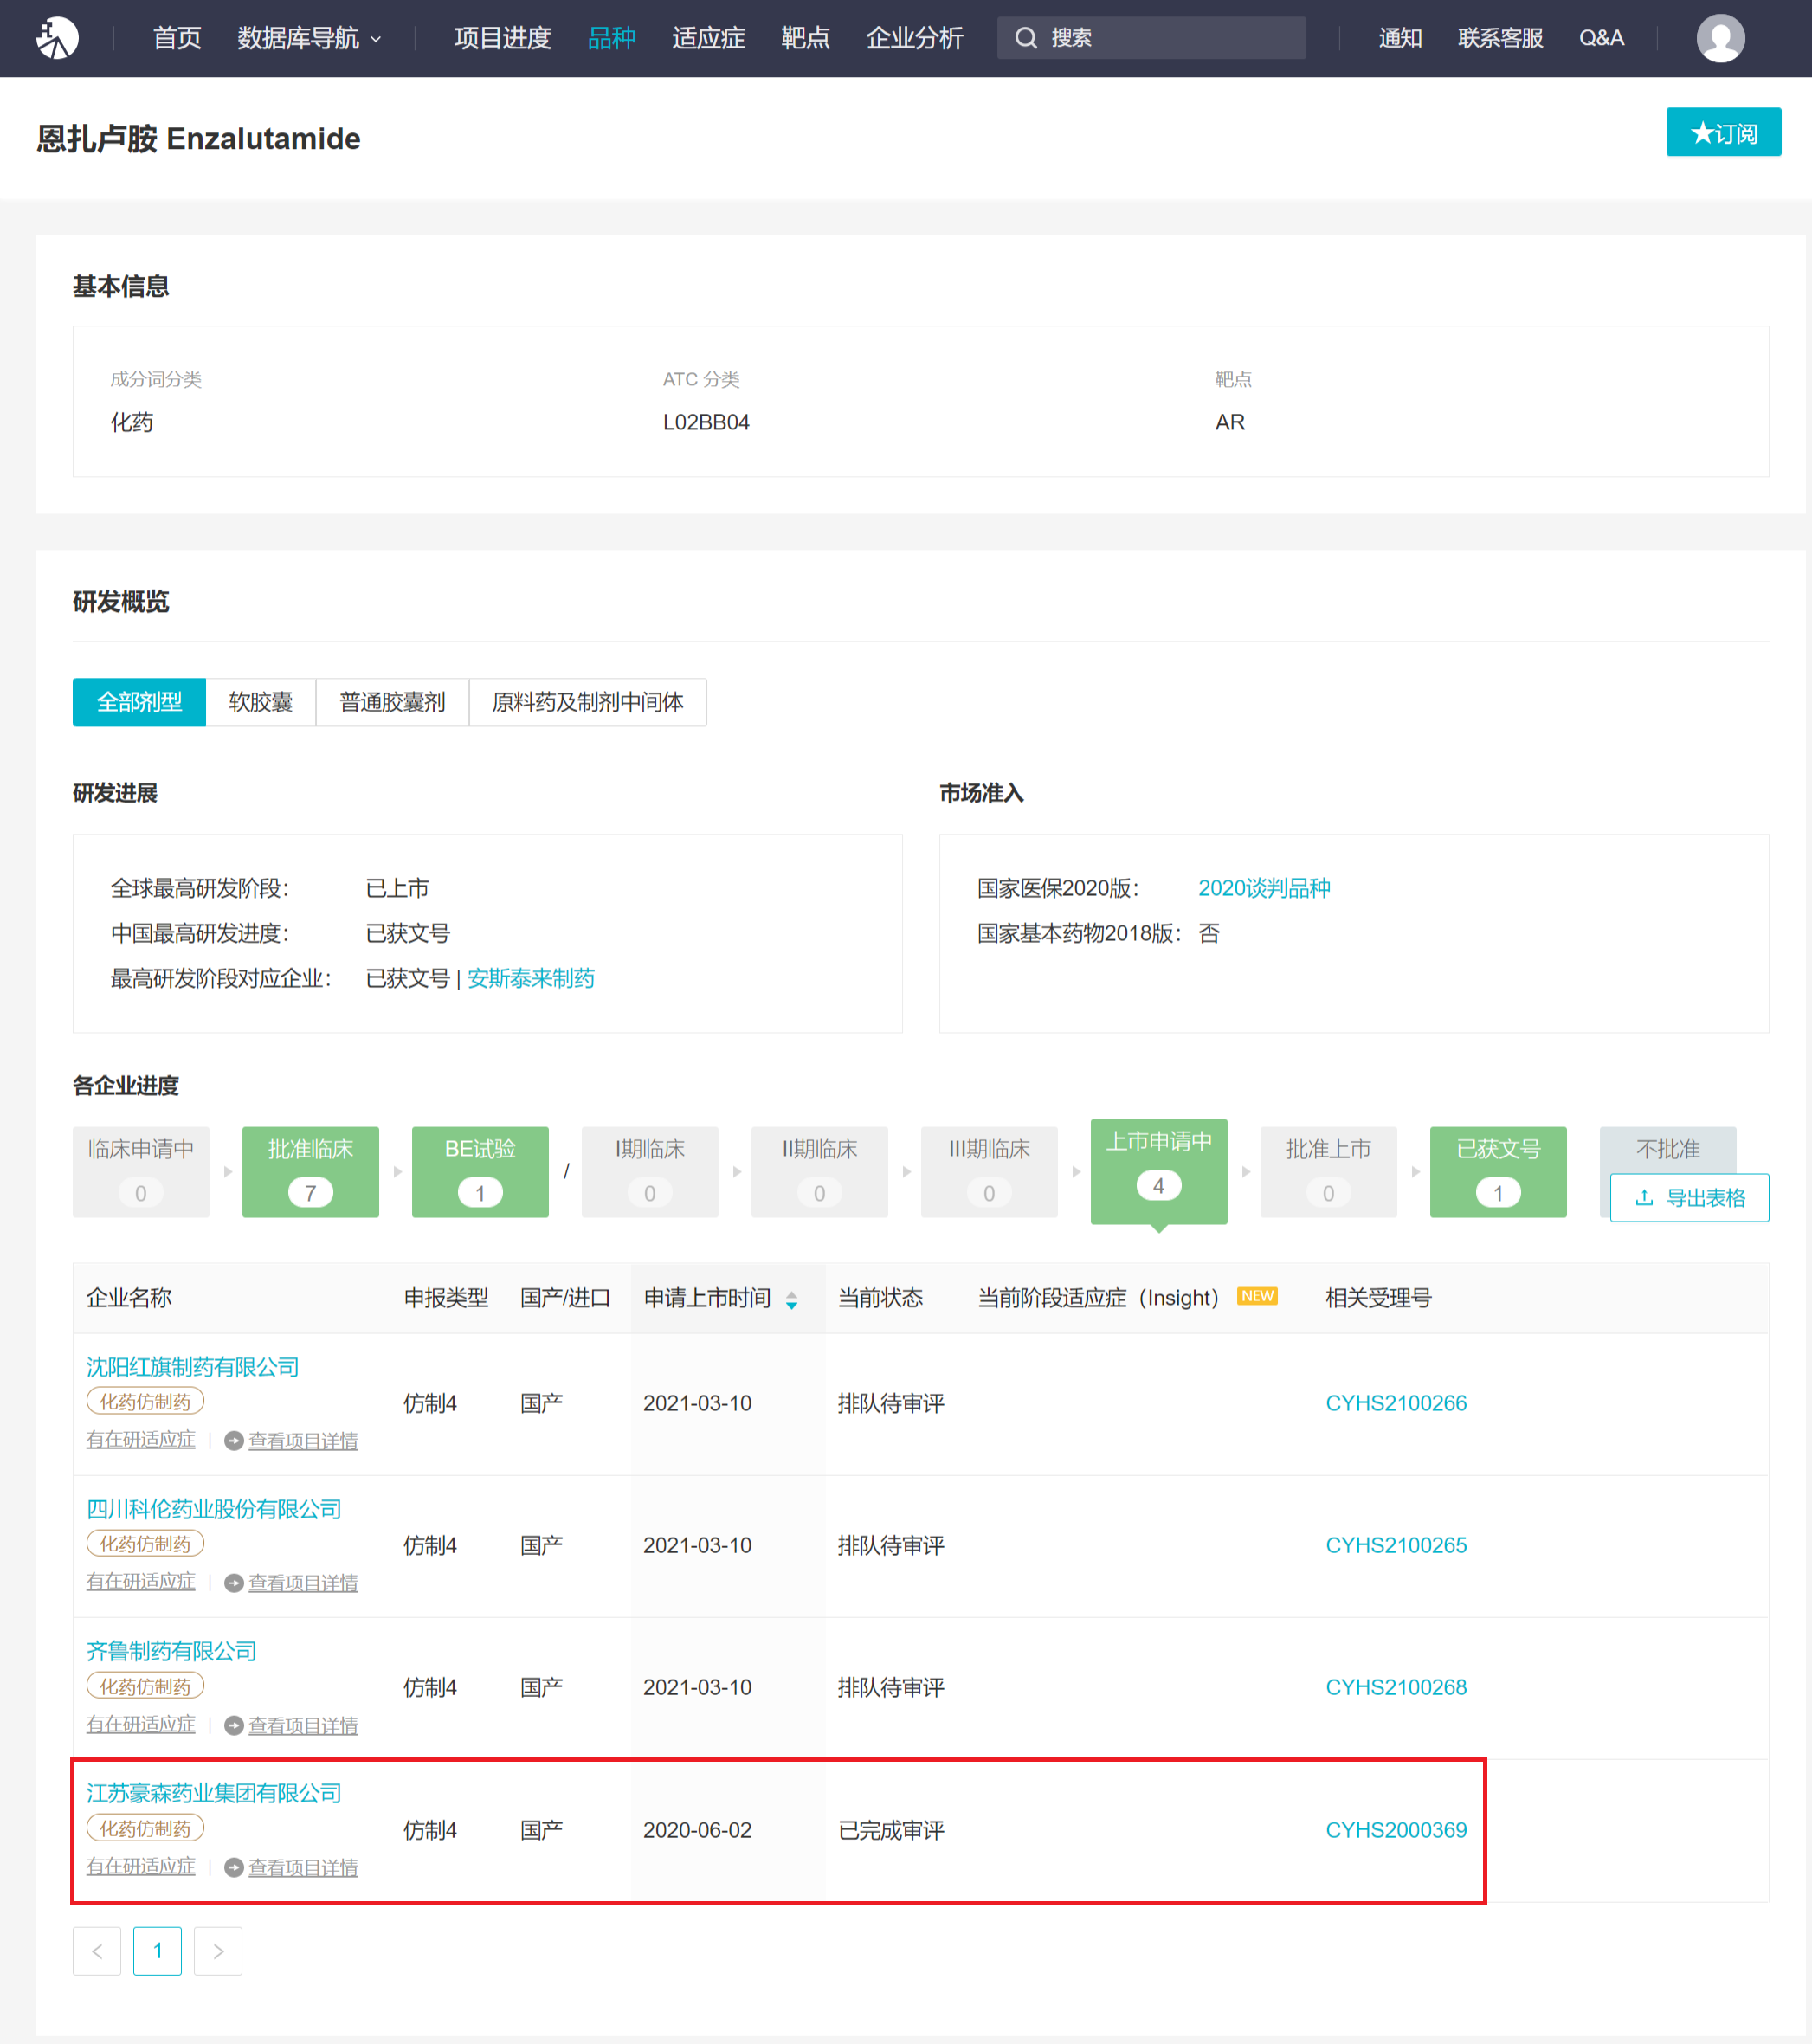This screenshot has width=1812, height=2044.
Task: Select the BE试验 stage box
Action: point(480,1172)
